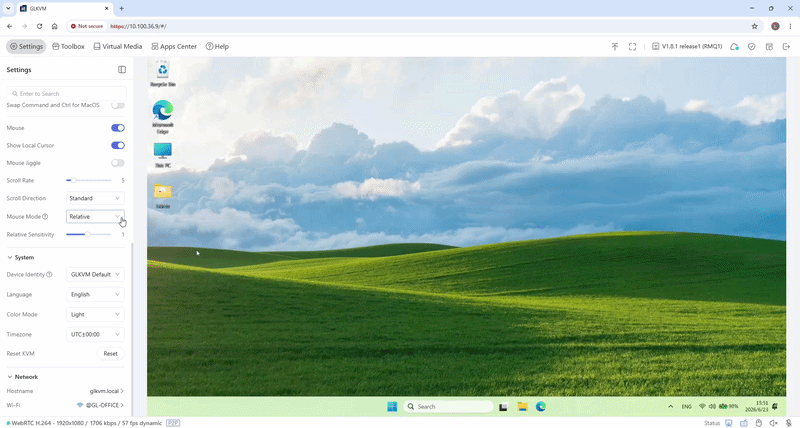
Task: Turn off Show Local Cursor toggle
Action: pyautogui.click(x=118, y=145)
